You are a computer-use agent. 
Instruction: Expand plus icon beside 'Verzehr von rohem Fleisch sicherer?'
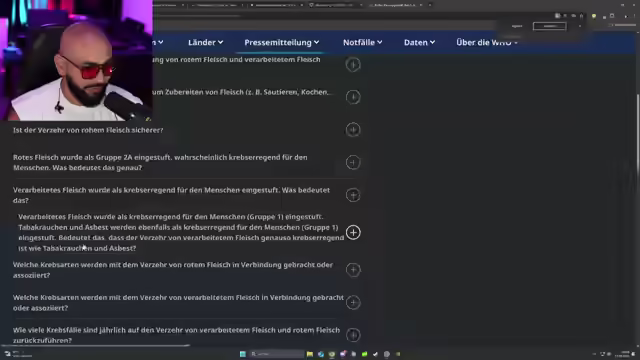click(353, 130)
